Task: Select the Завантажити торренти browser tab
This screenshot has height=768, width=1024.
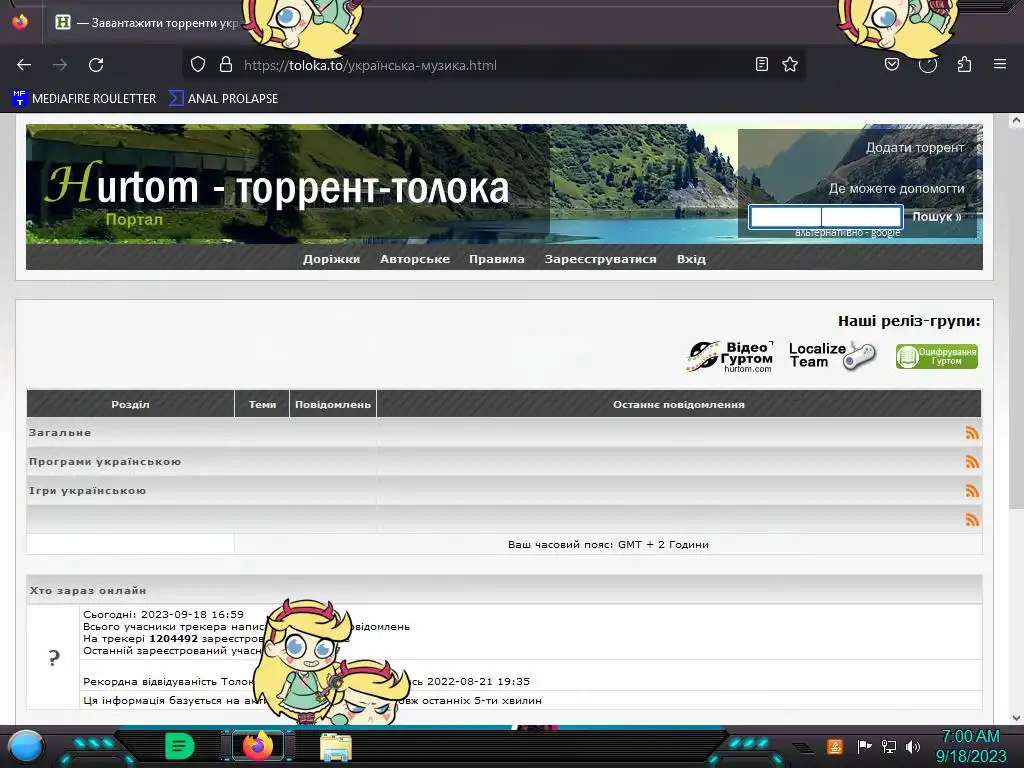Action: pos(147,23)
